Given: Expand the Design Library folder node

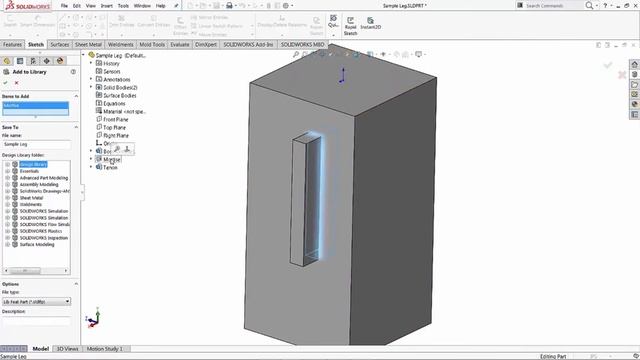Looking at the screenshot, I should (7, 164).
